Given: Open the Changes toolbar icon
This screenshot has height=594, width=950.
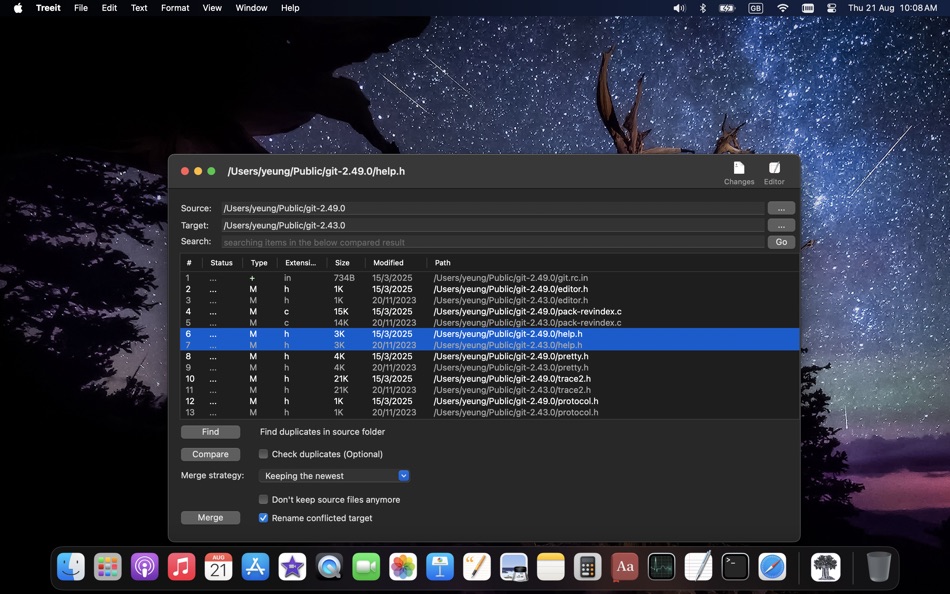Looking at the screenshot, I should [x=739, y=173].
